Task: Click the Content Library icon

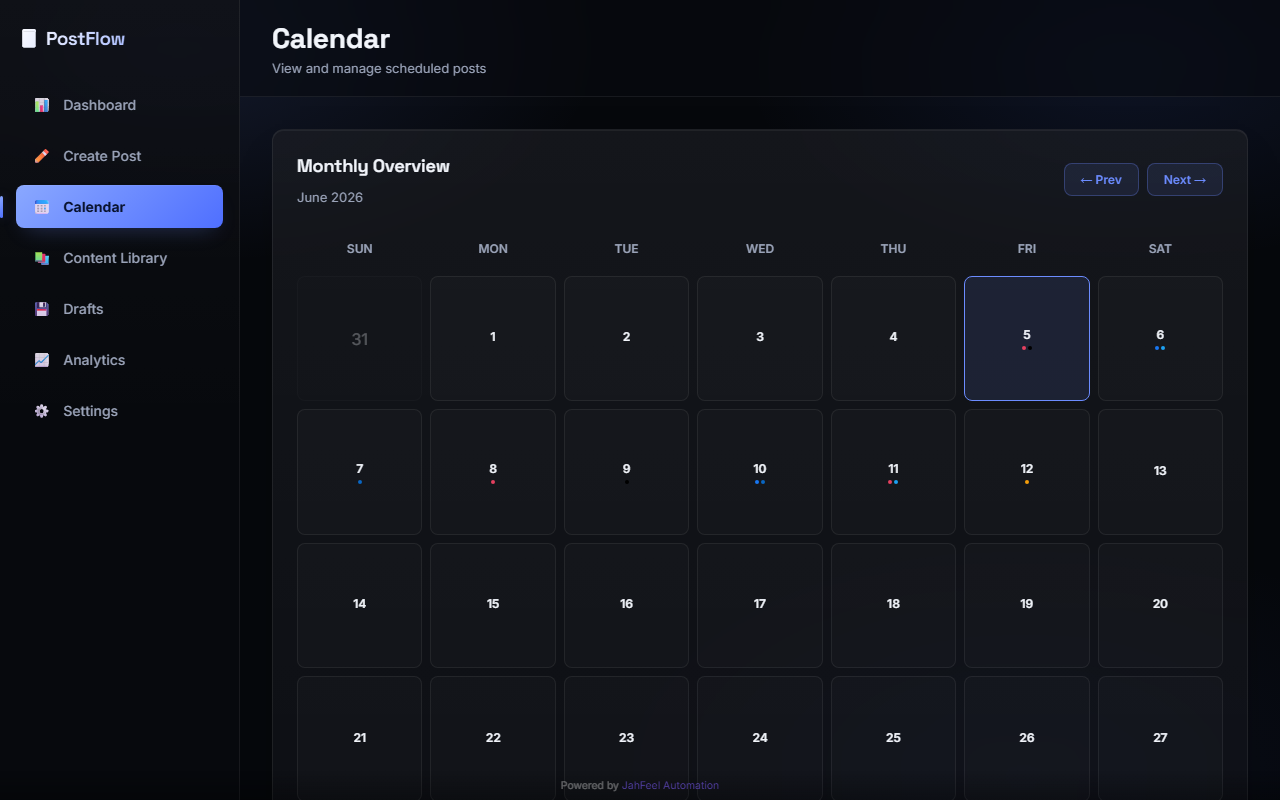Action: pos(41,258)
